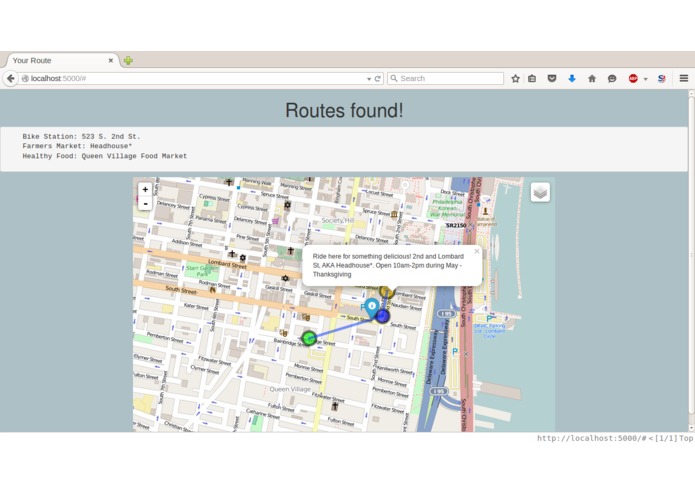Click the S extension icon in toolbar
This screenshot has height=494, width=695.
(662, 78)
